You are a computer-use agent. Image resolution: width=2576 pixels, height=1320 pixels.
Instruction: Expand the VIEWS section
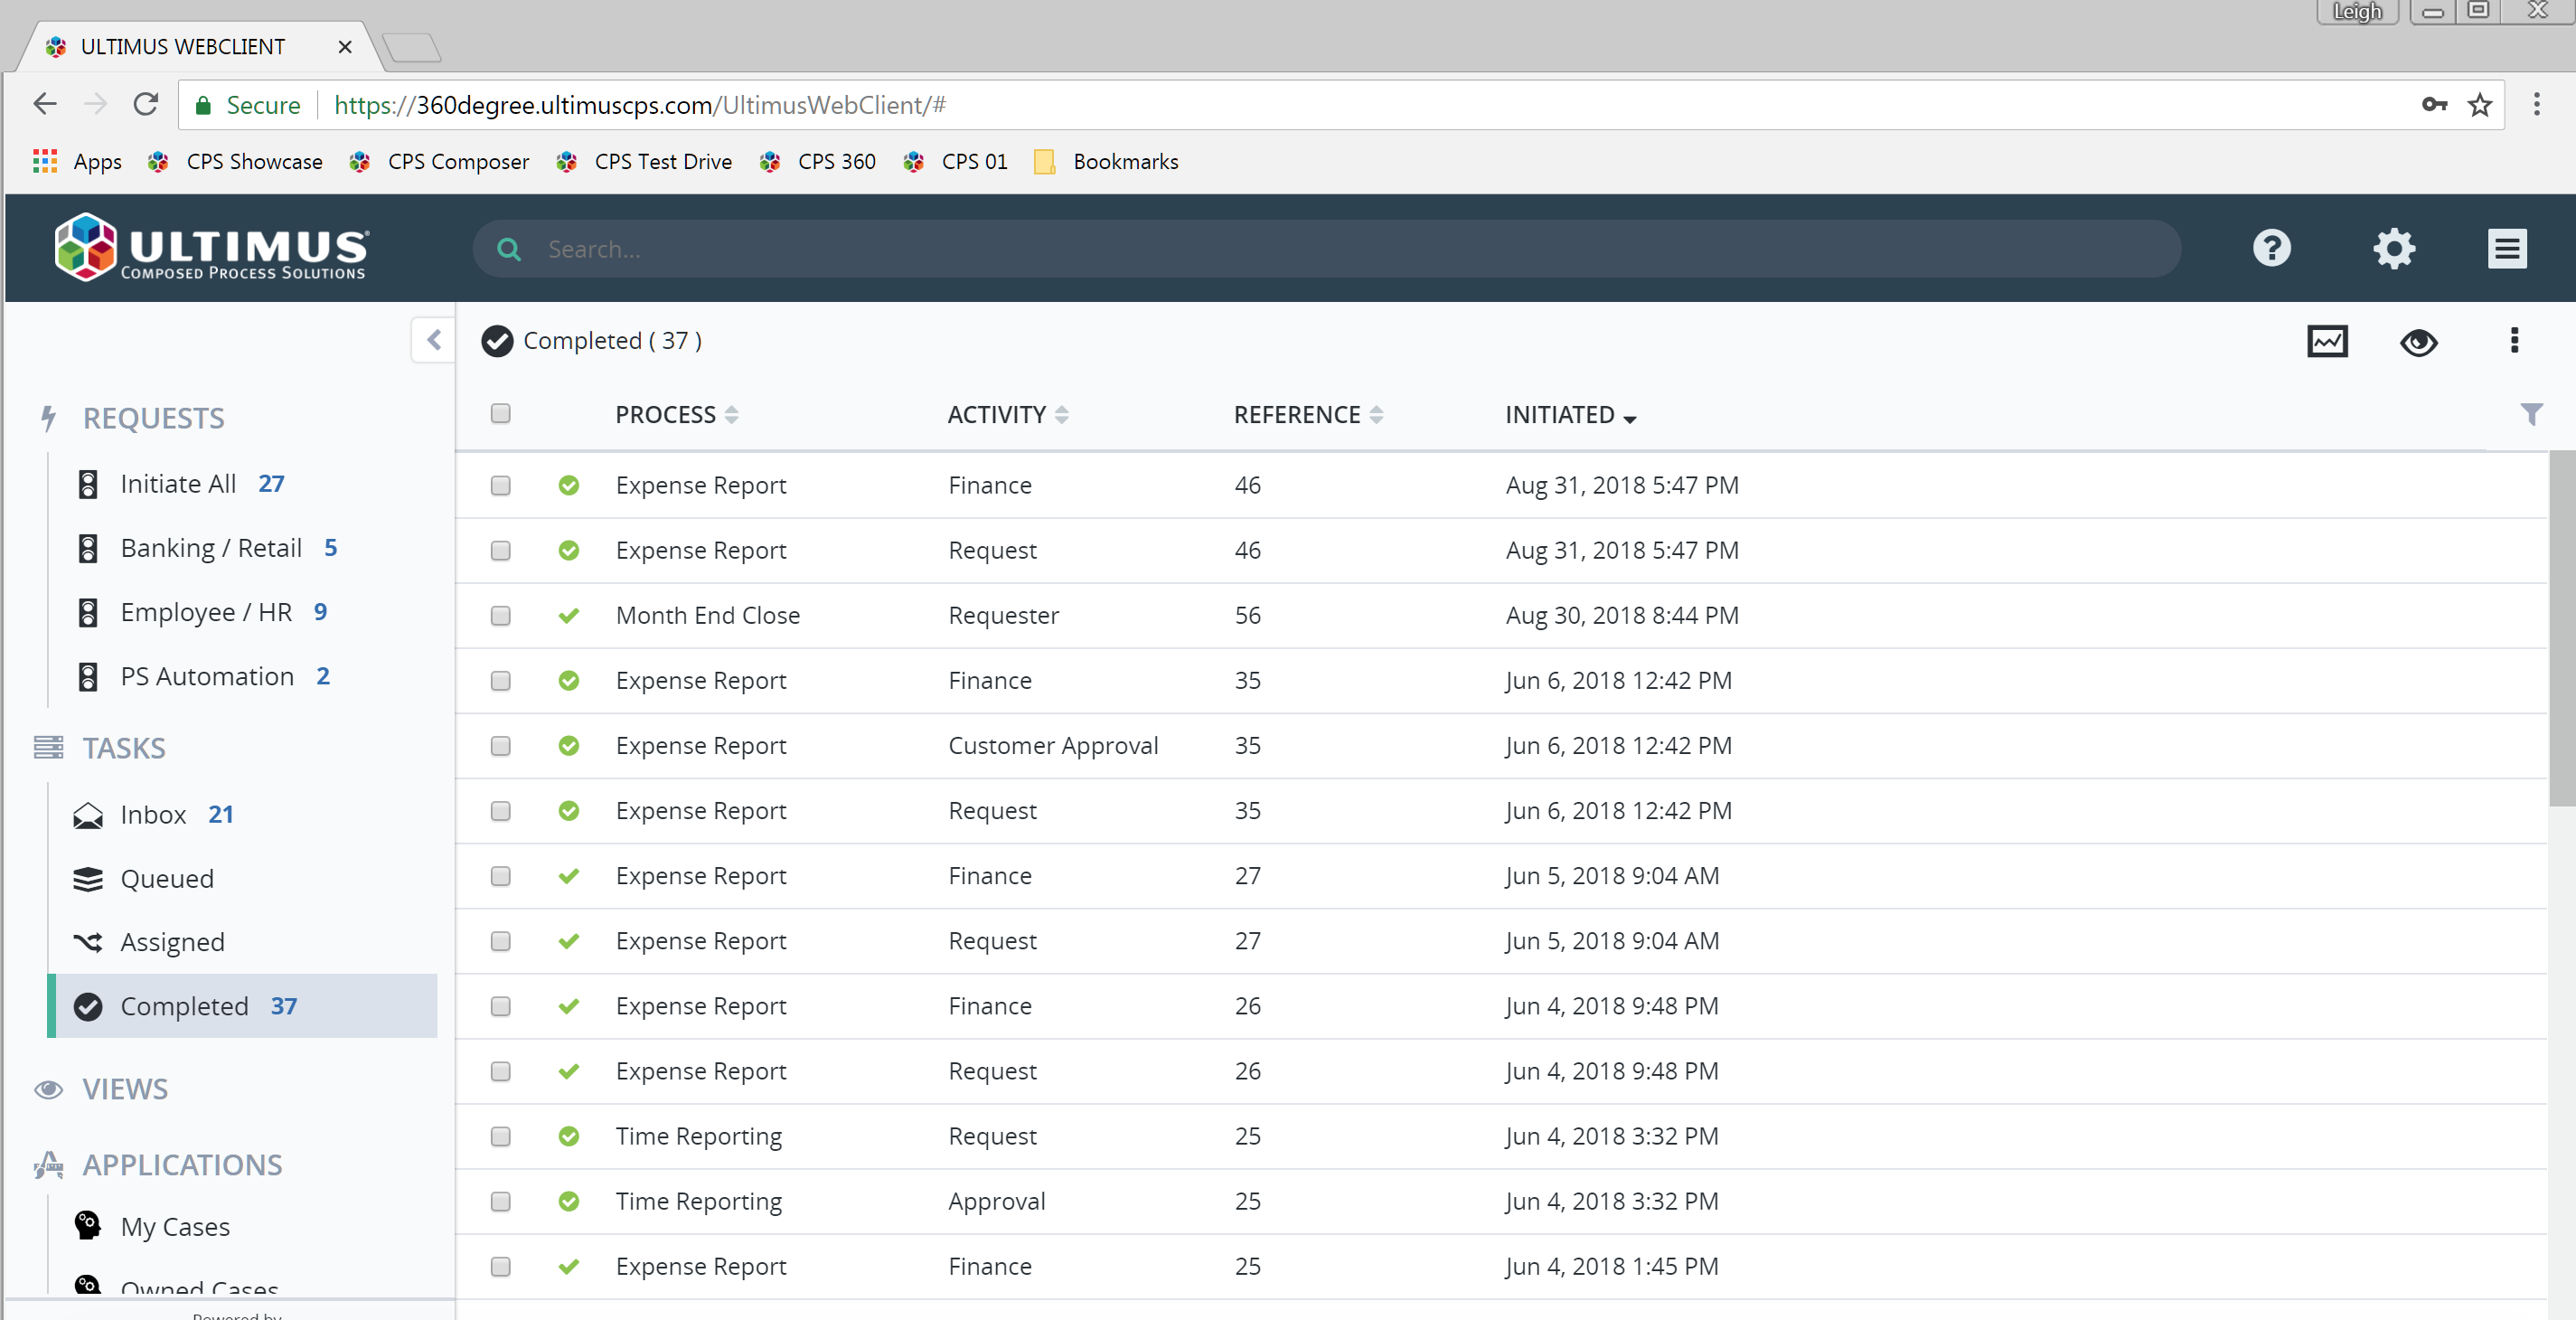click(x=125, y=1089)
